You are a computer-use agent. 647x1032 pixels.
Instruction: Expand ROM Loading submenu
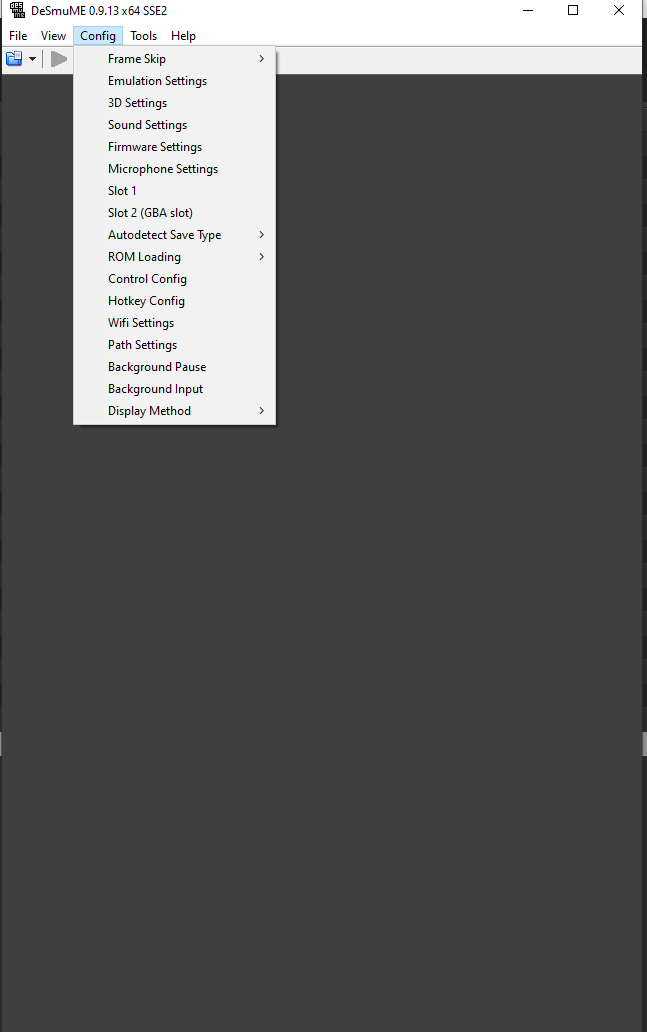tap(174, 257)
